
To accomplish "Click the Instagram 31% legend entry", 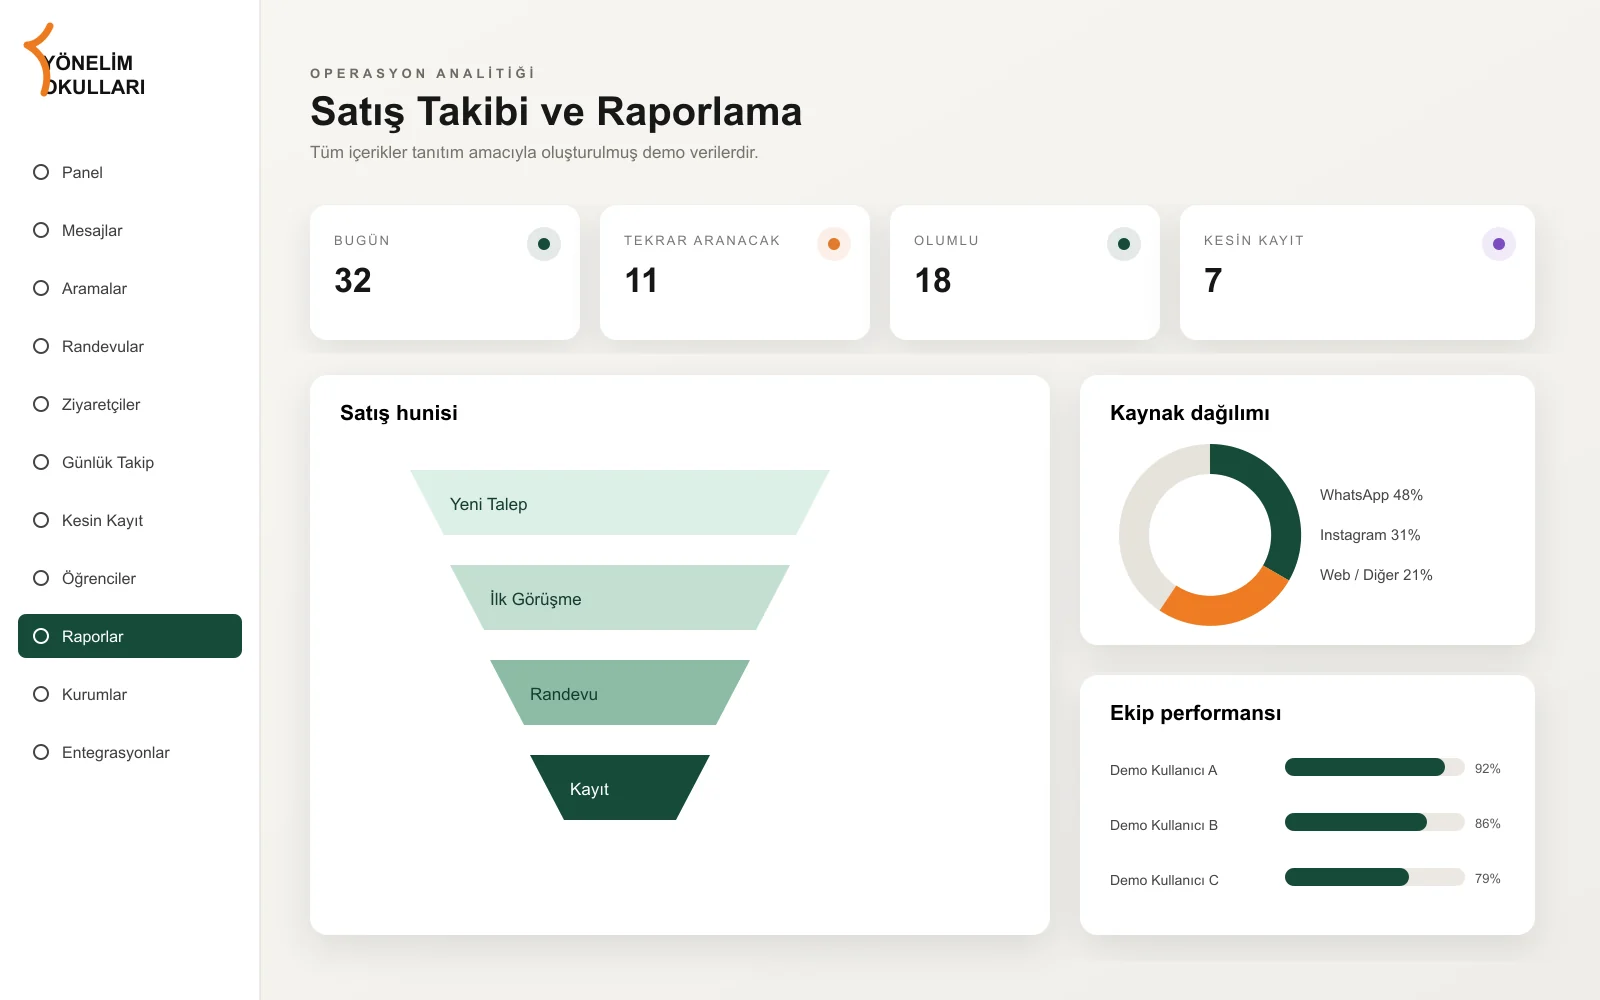I will pyautogui.click(x=1370, y=535).
